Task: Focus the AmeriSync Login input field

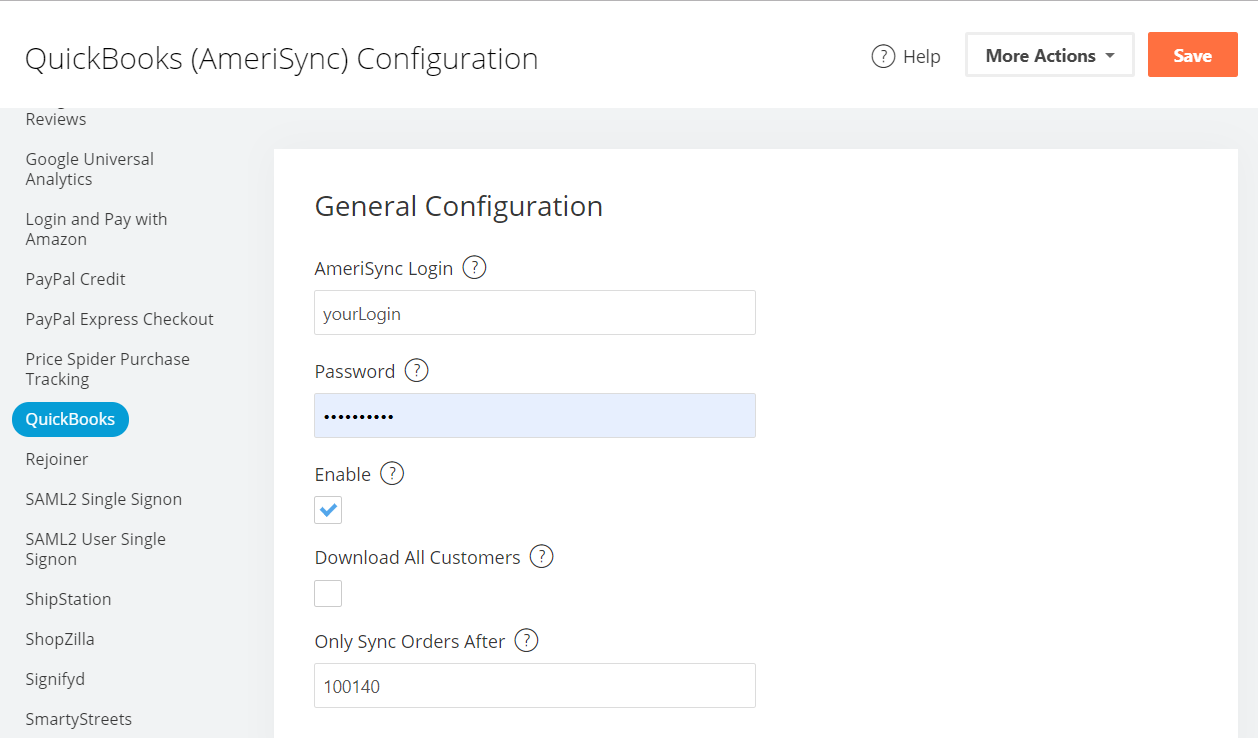Action: [535, 313]
